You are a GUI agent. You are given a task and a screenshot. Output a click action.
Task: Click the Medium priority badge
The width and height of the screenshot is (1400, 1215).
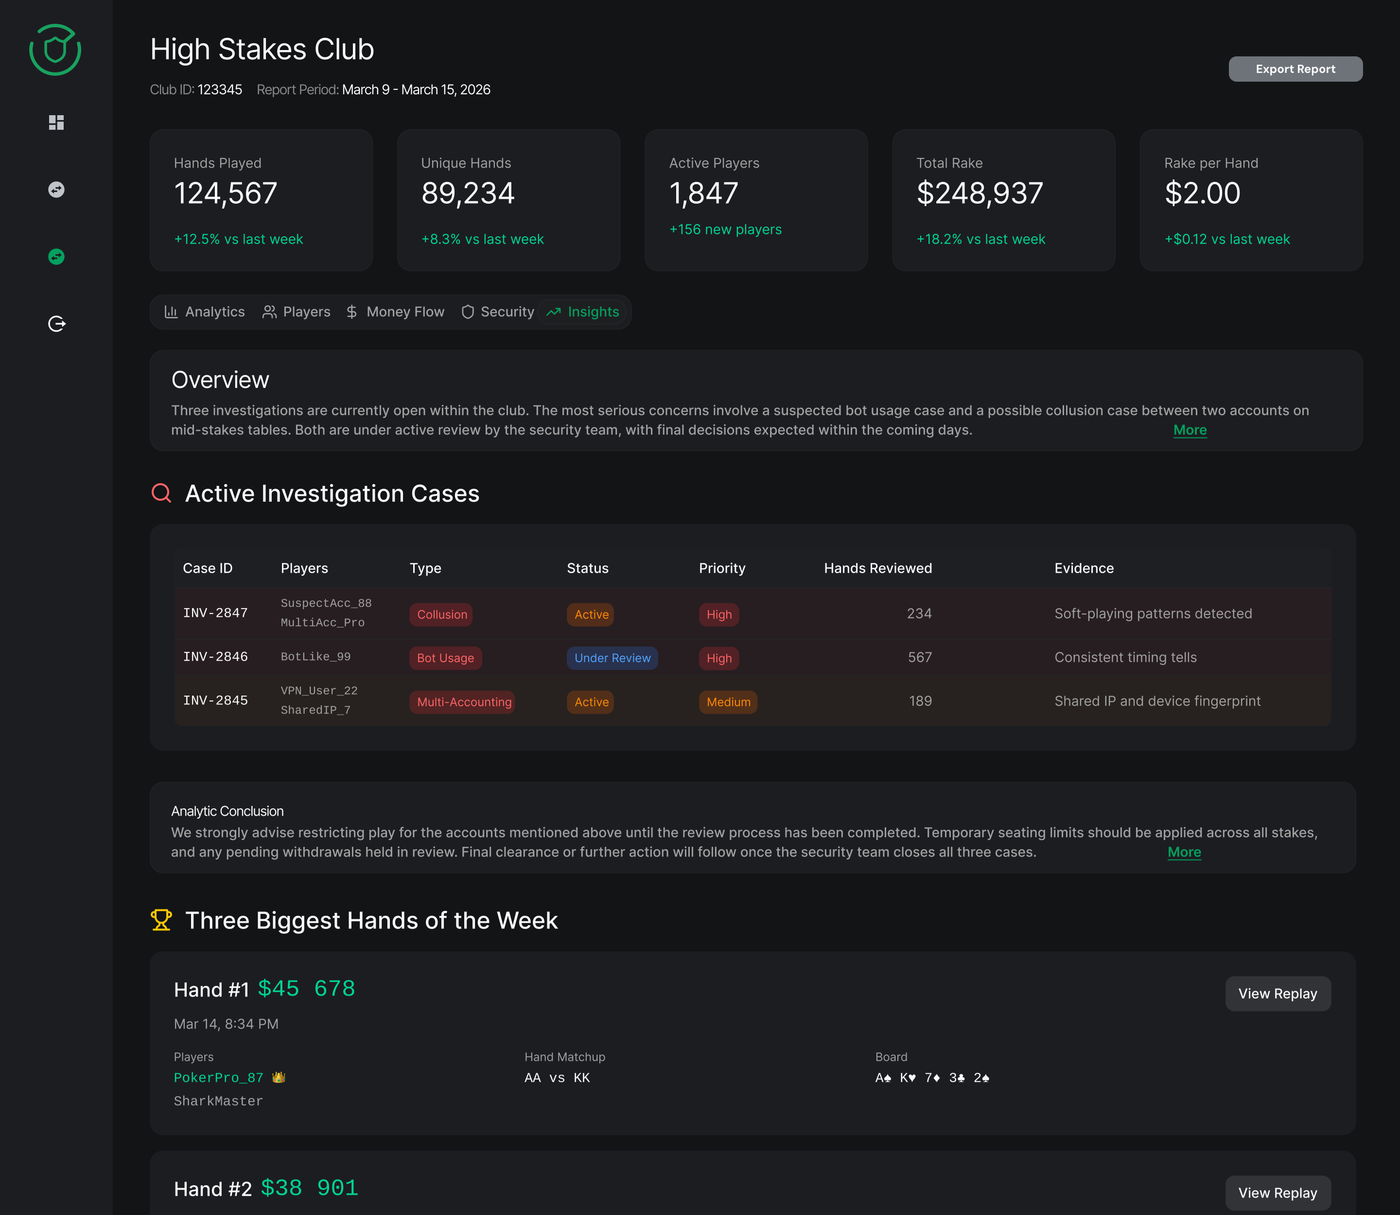(728, 702)
